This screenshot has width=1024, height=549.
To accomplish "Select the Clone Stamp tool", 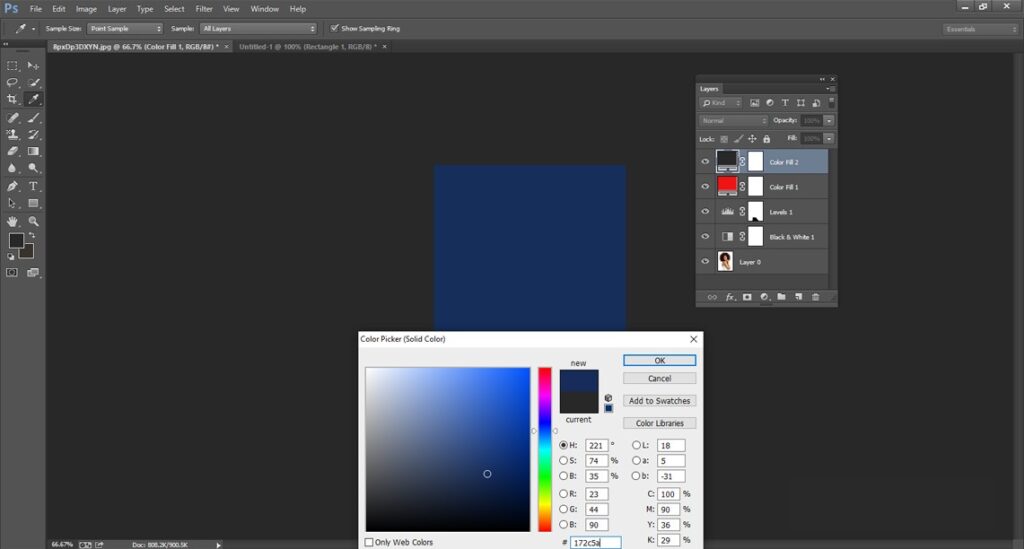I will click(12, 134).
